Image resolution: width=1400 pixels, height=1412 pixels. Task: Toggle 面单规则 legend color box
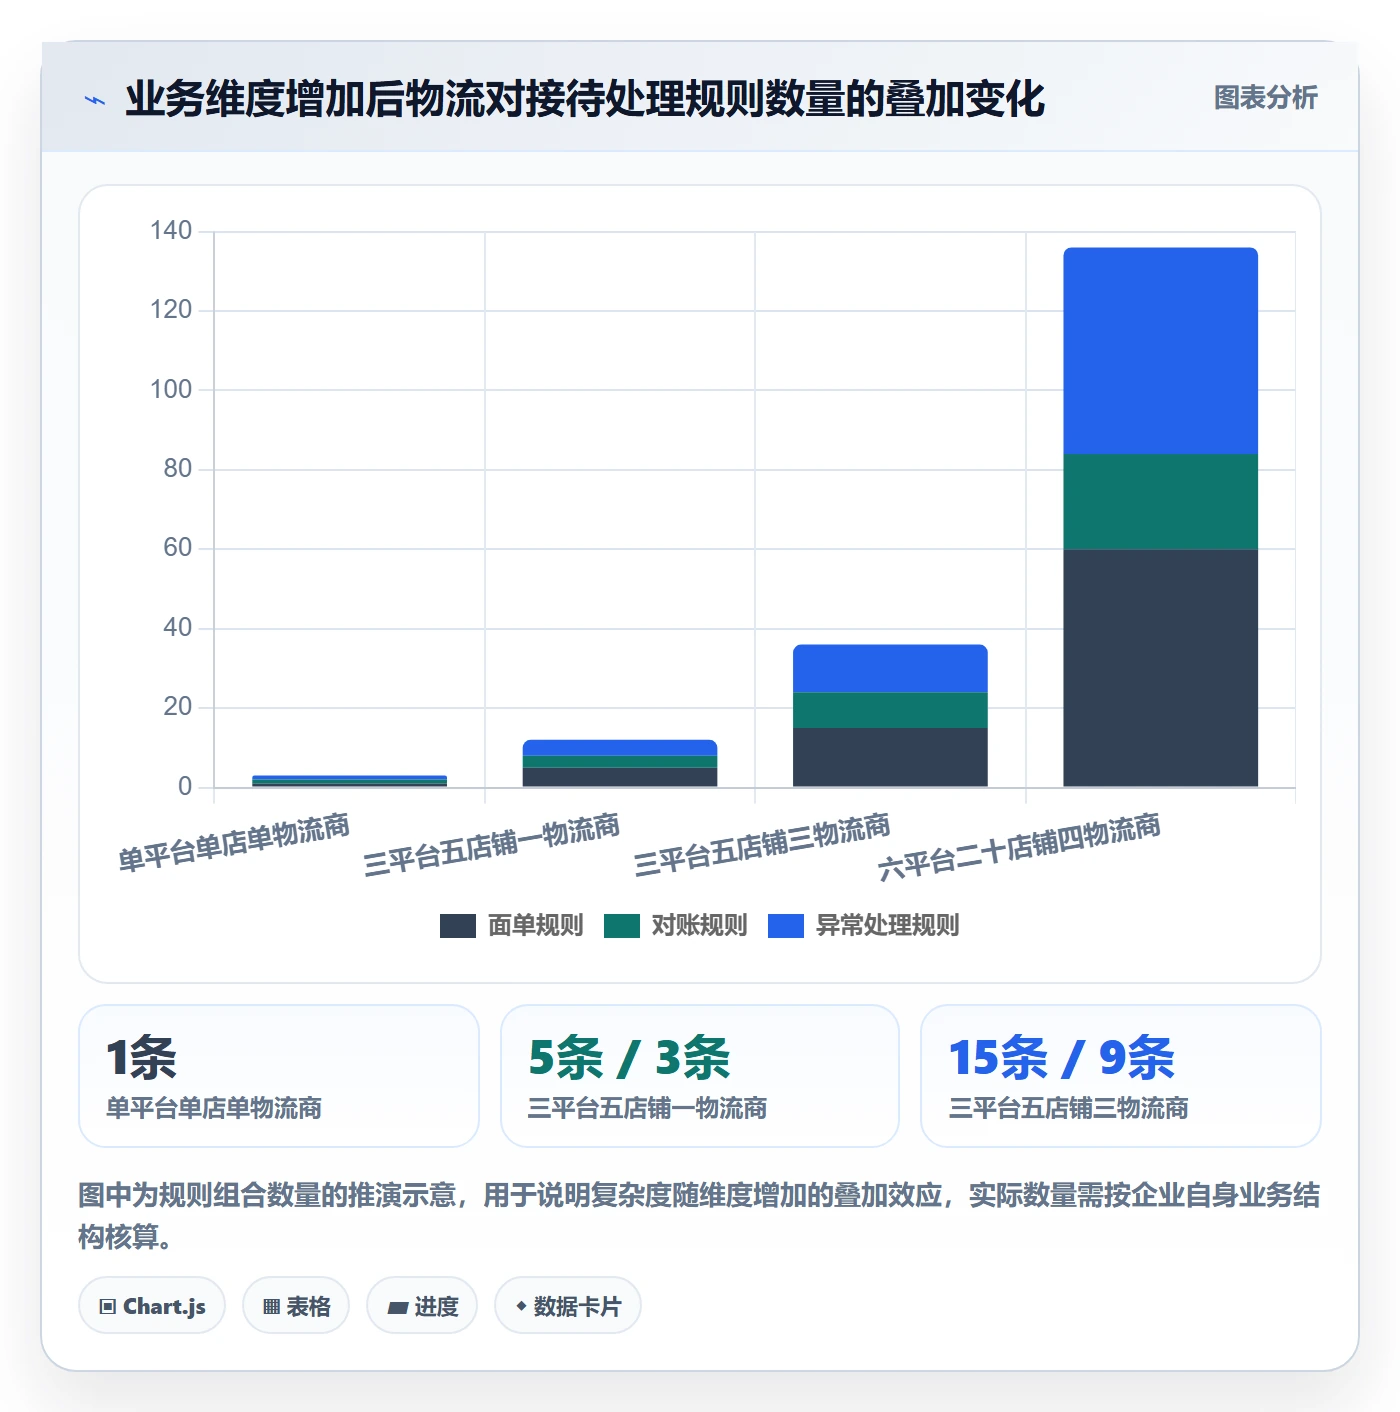click(x=457, y=926)
